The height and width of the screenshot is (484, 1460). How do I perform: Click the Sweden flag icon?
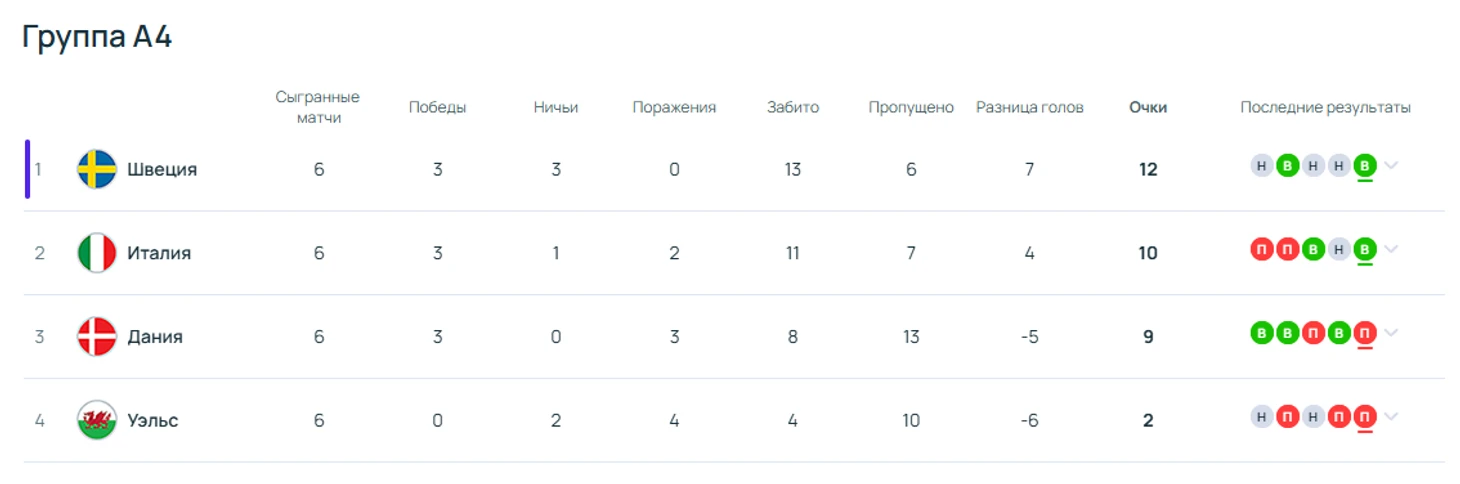coord(97,169)
